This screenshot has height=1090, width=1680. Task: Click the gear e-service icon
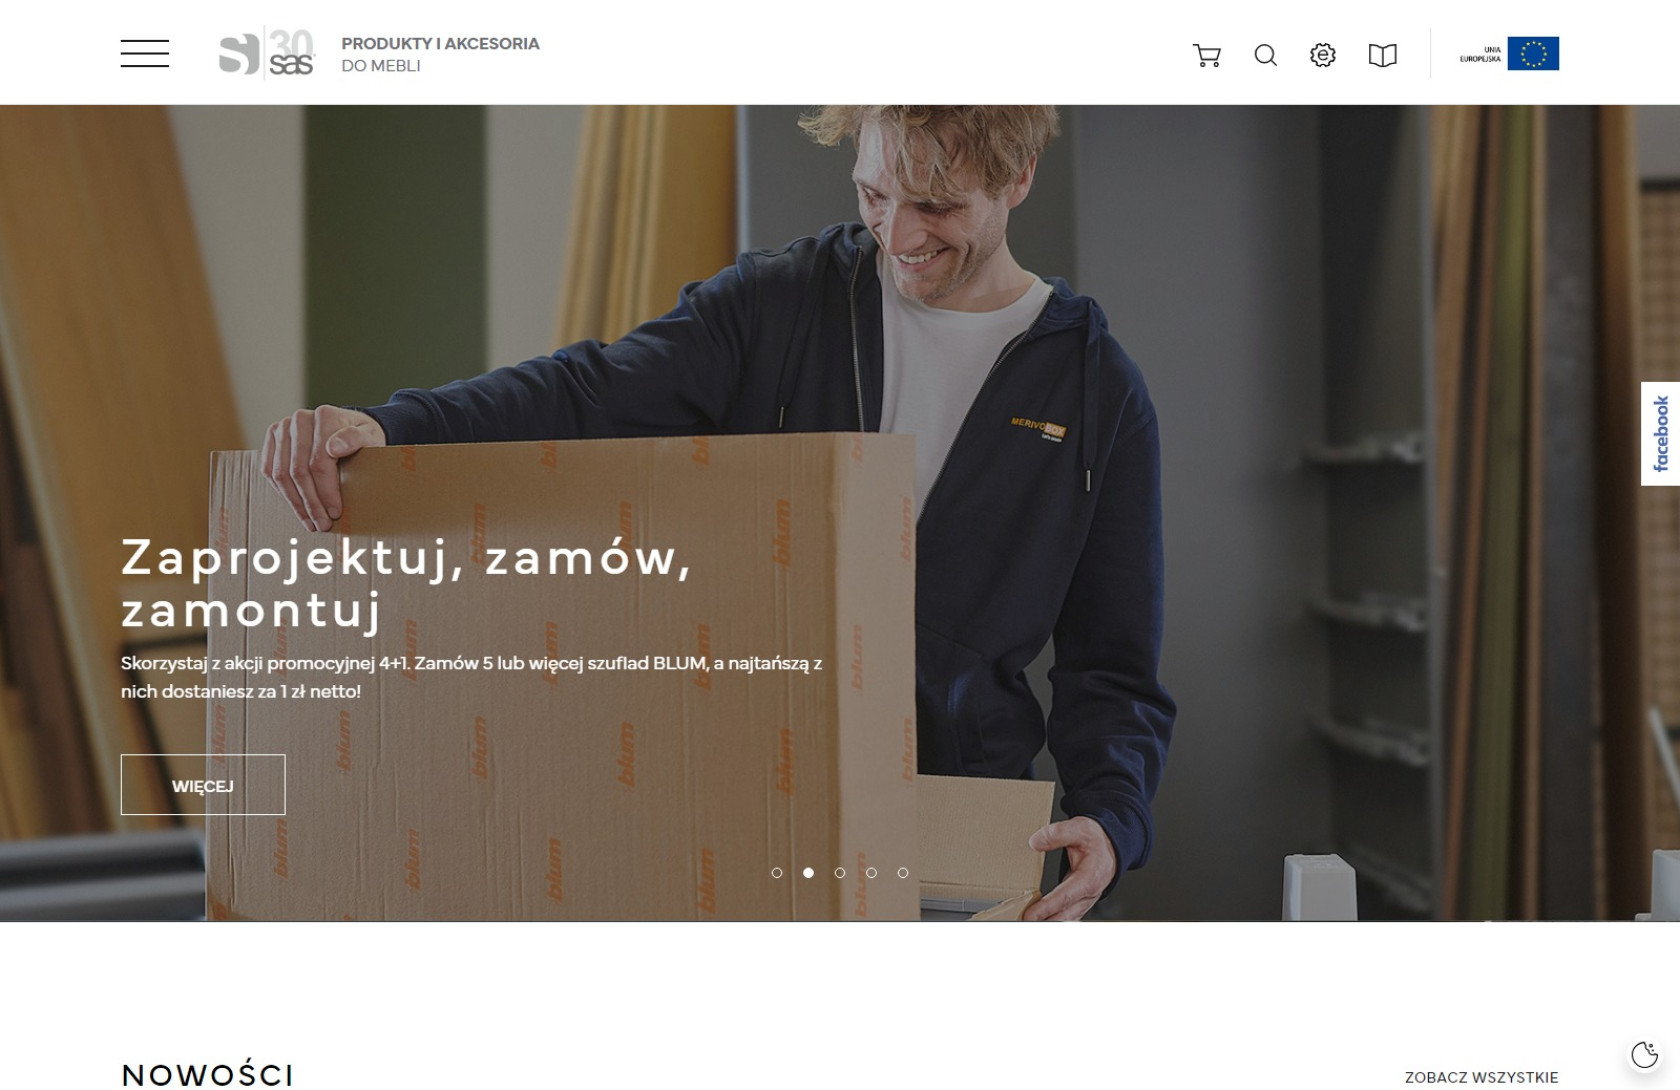tap(1323, 55)
